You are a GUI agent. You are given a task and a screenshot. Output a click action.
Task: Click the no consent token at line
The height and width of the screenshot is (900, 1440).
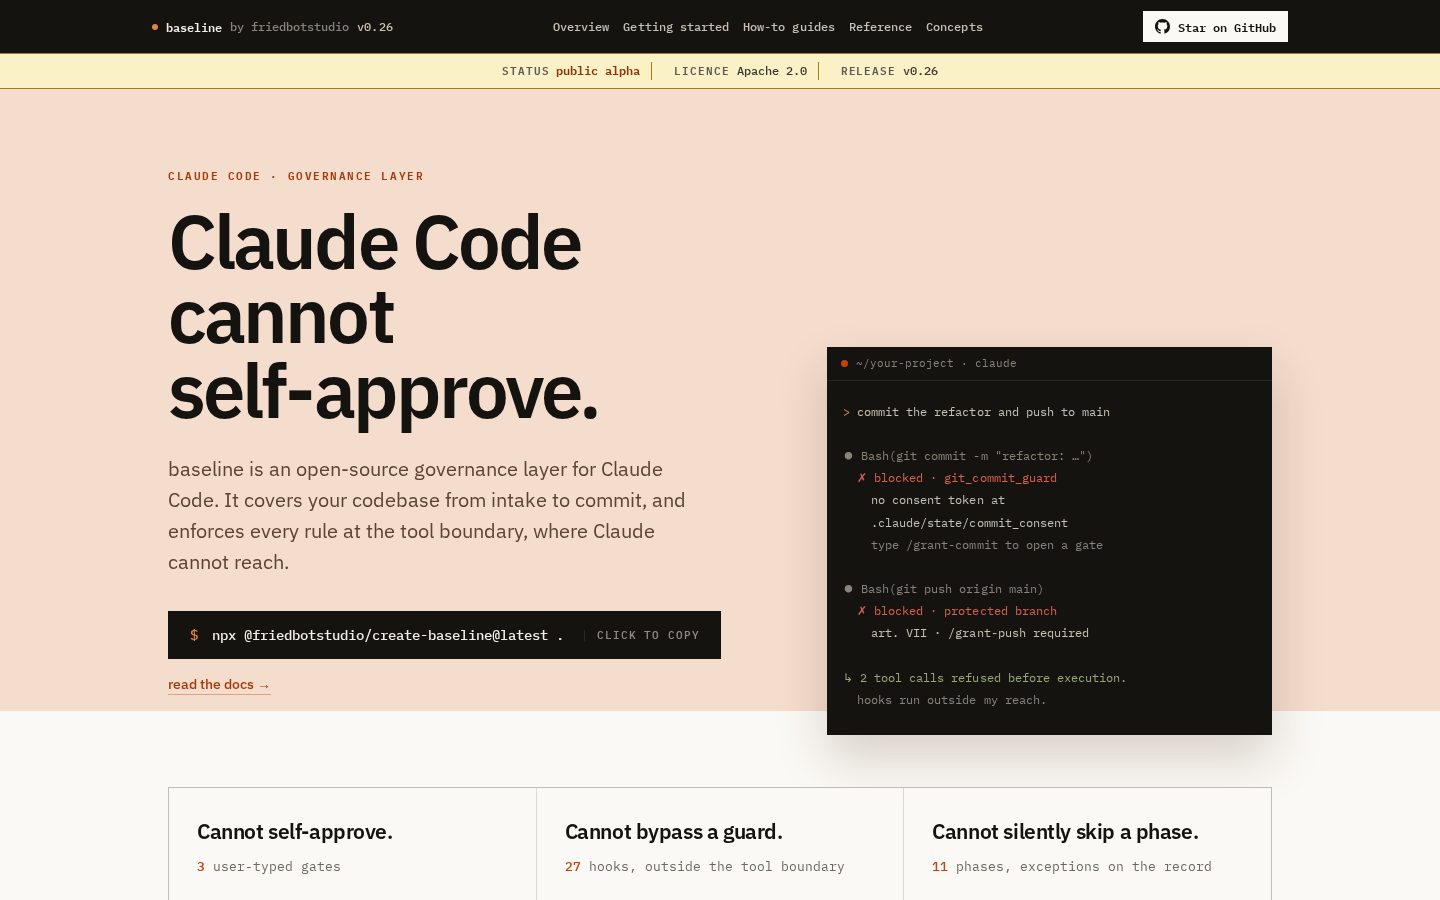[938, 500]
